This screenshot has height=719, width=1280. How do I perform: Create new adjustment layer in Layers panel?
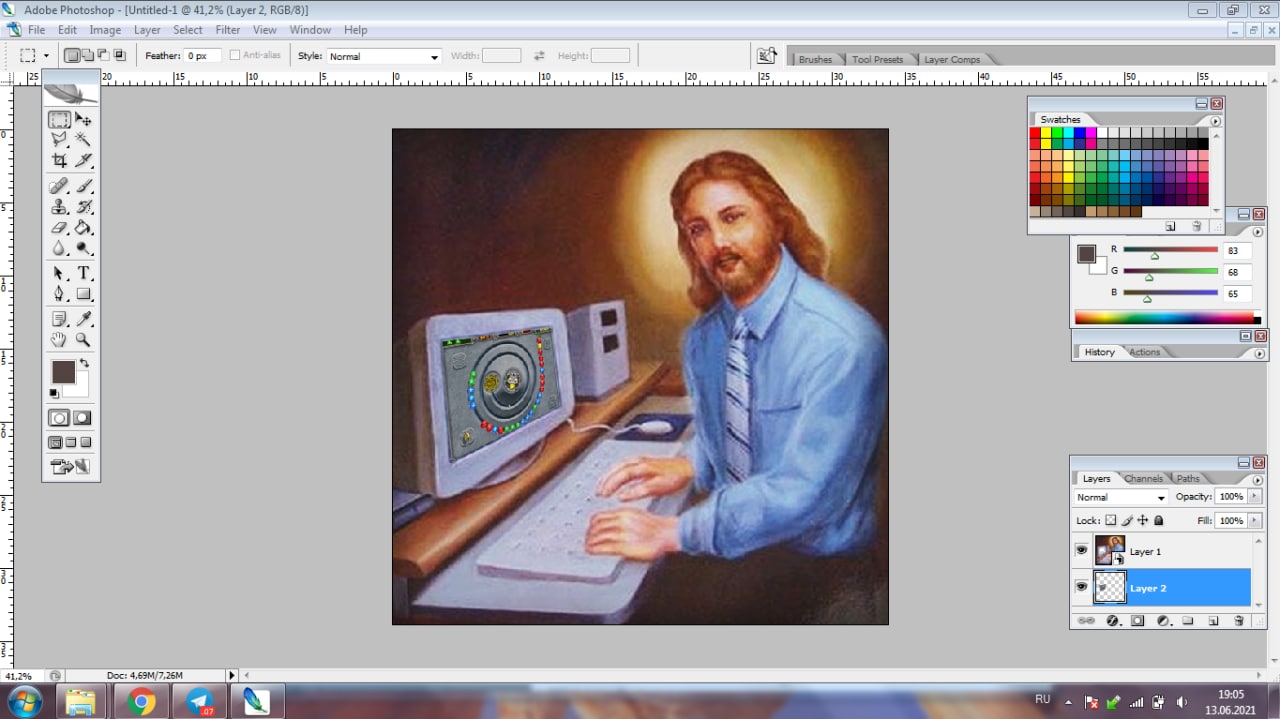point(1163,621)
